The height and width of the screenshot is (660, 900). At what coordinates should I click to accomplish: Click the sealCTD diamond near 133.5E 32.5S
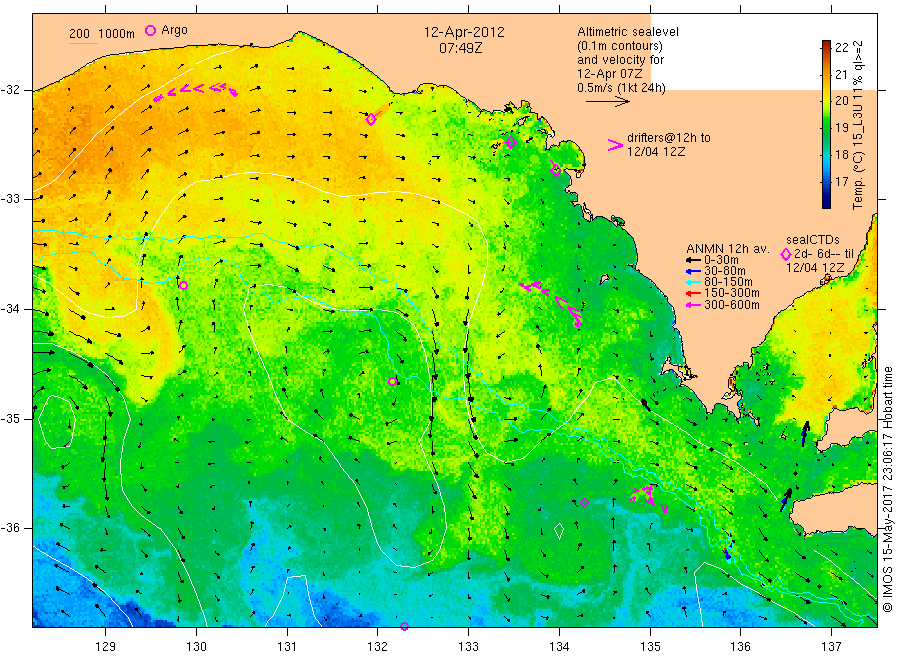click(x=511, y=143)
